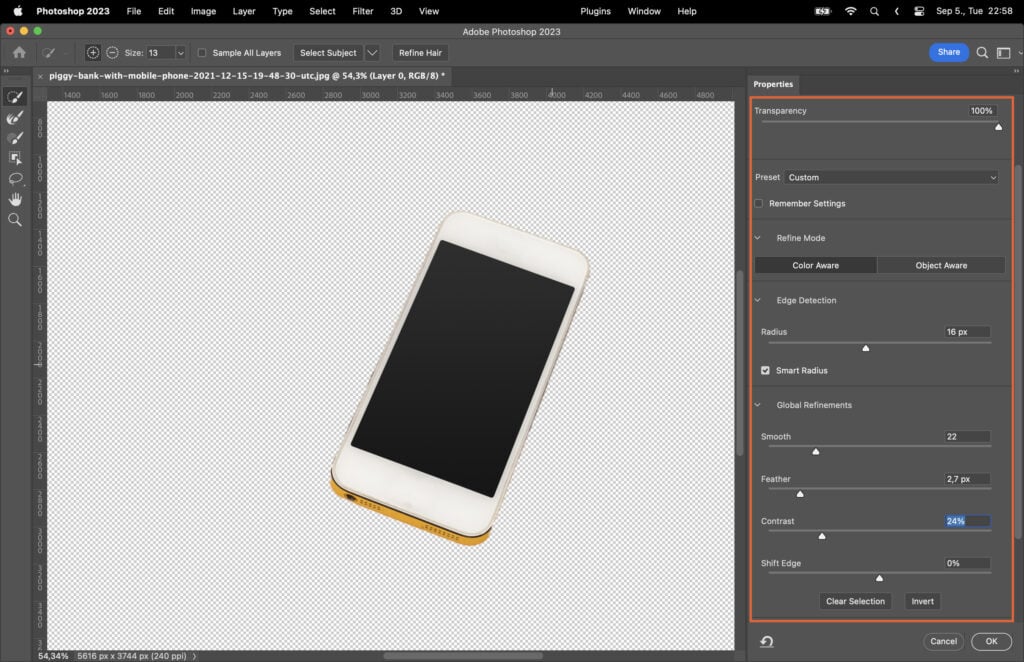This screenshot has height=662, width=1024.
Task: Select the Quick Selection tool
Action: tap(14, 96)
